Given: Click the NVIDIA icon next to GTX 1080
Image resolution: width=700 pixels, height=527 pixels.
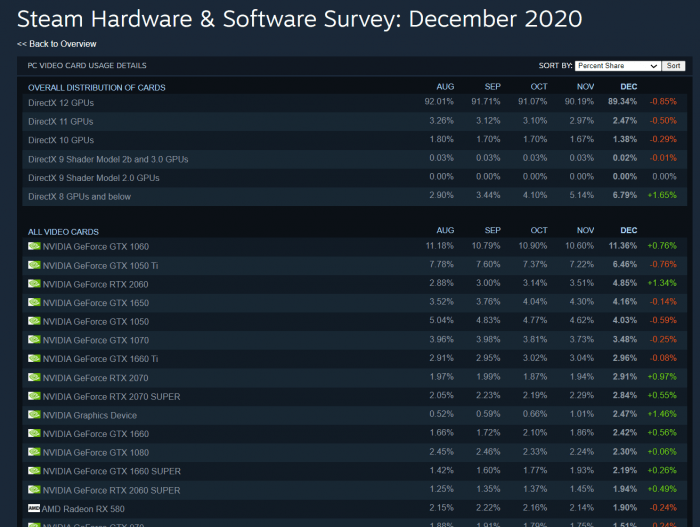Looking at the screenshot, I should pos(34,452).
